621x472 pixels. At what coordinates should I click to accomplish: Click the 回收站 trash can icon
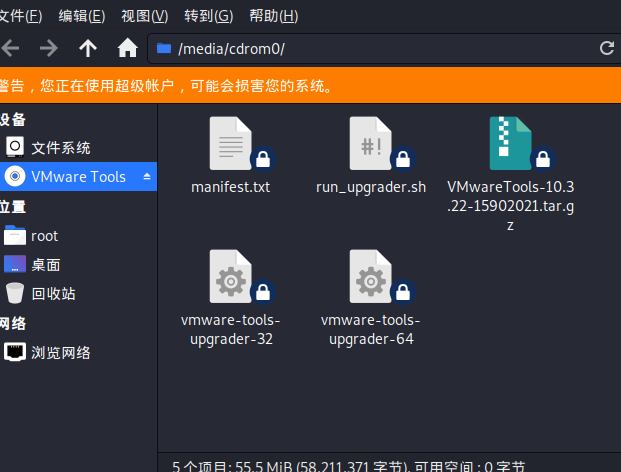coord(15,293)
